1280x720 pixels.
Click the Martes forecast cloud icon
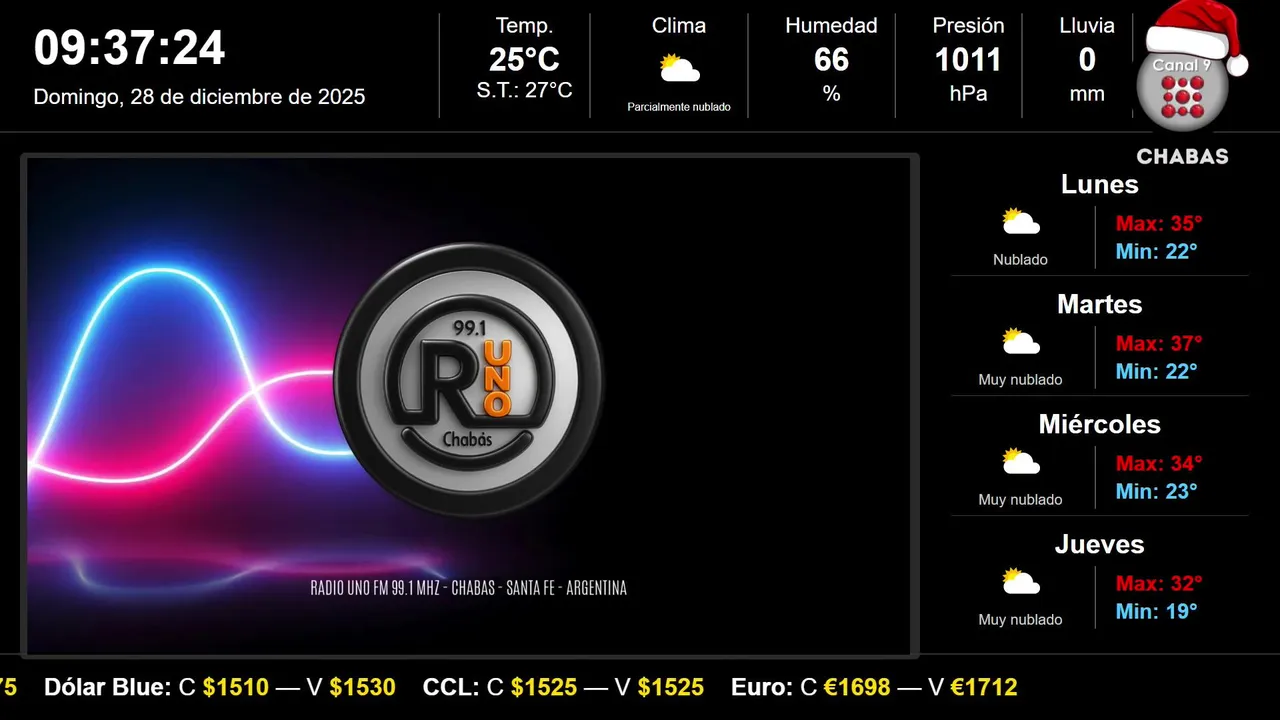click(x=1021, y=342)
